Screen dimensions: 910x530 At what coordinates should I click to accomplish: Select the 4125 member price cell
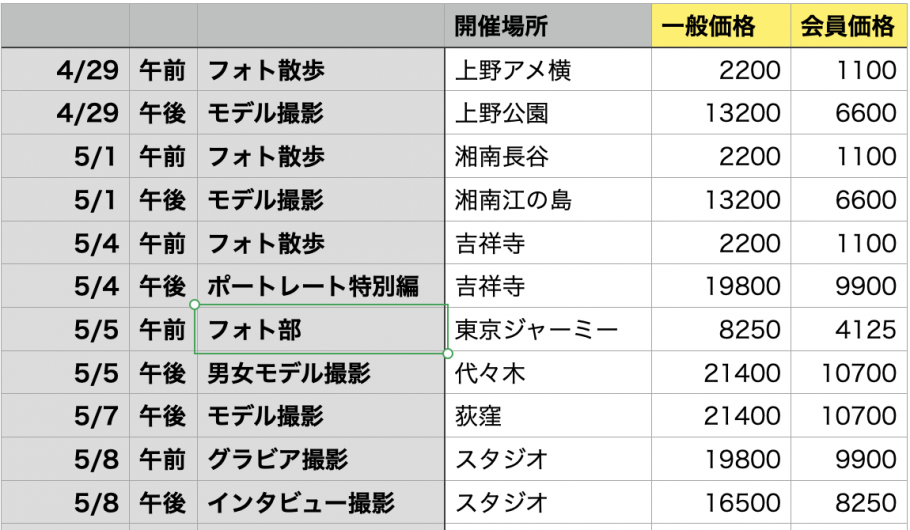(850, 330)
